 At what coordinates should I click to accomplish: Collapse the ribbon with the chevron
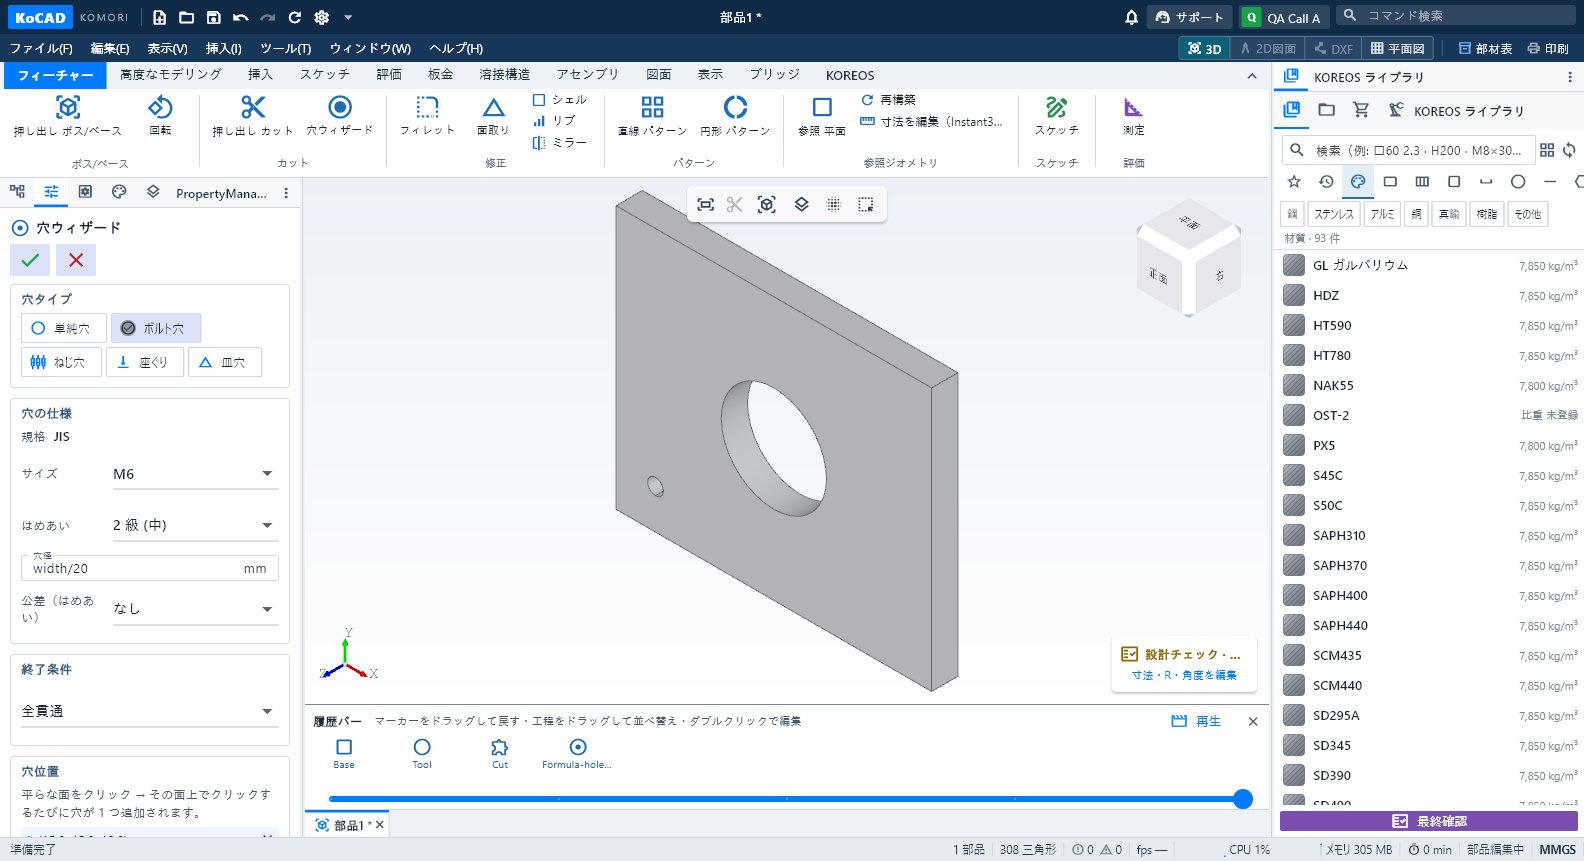click(x=1252, y=76)
